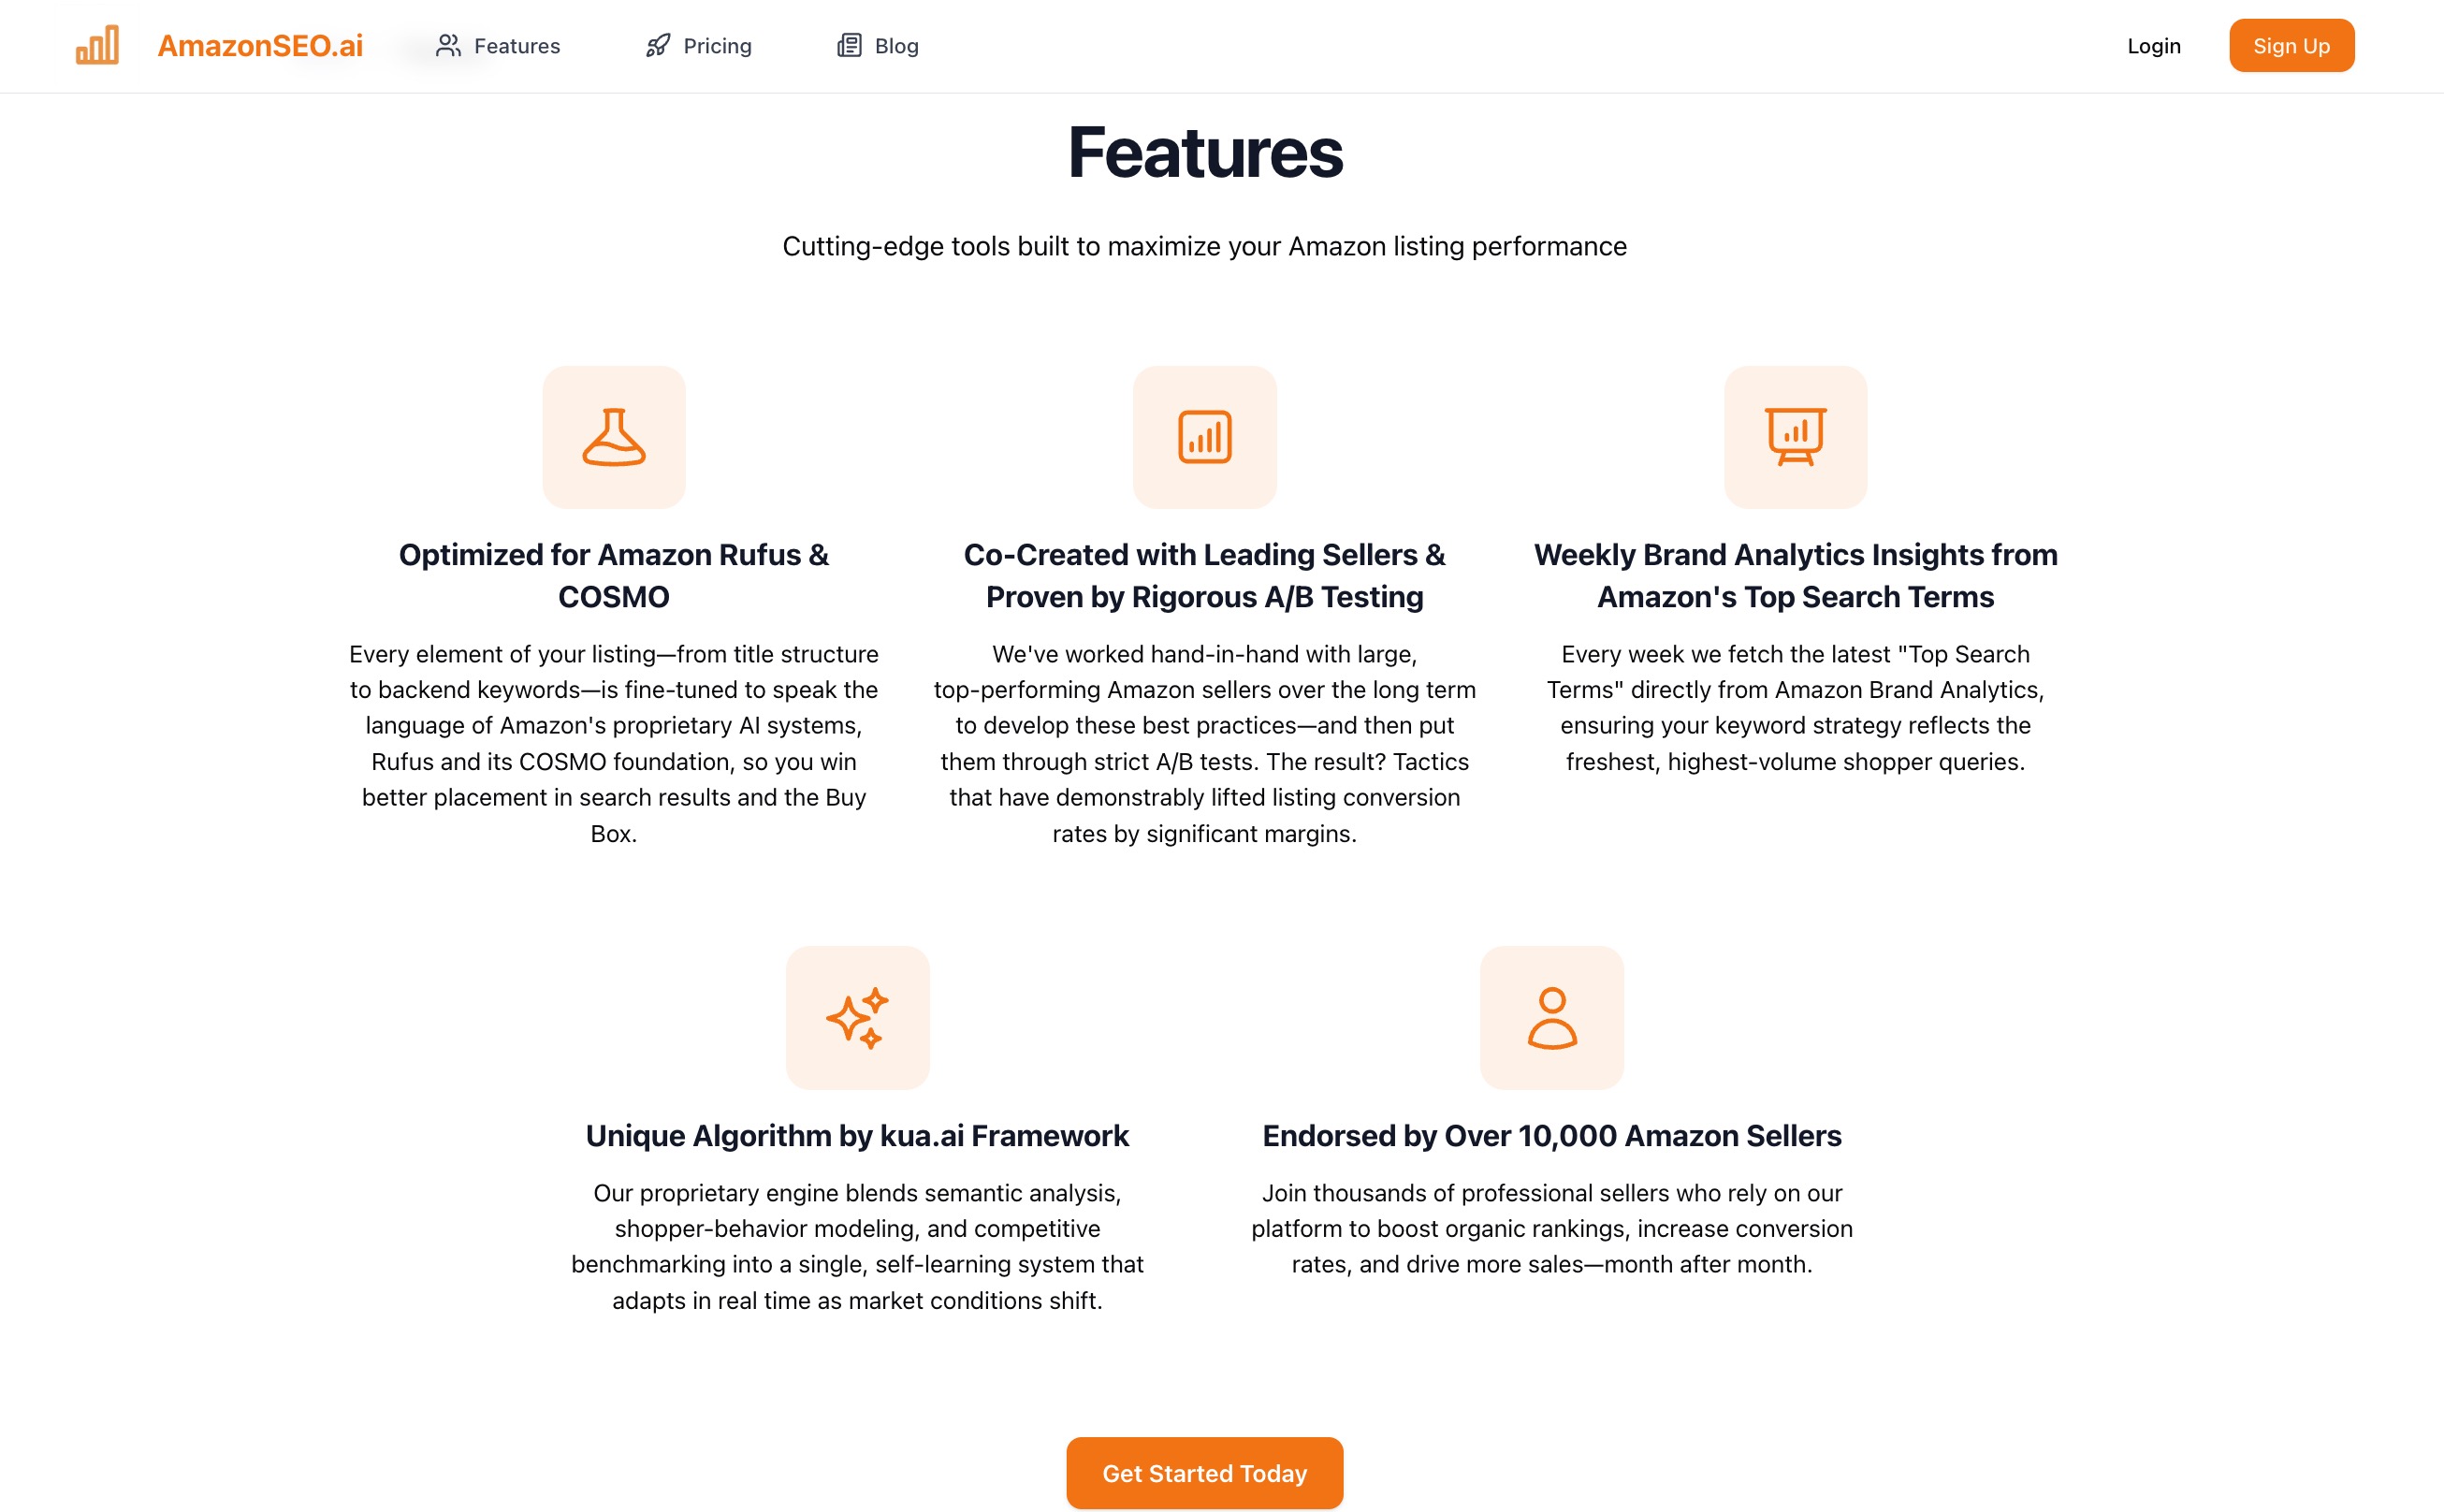2444x1512 pixels.
Task: Click the large Features page title
Action: [x=1204, y=153]
